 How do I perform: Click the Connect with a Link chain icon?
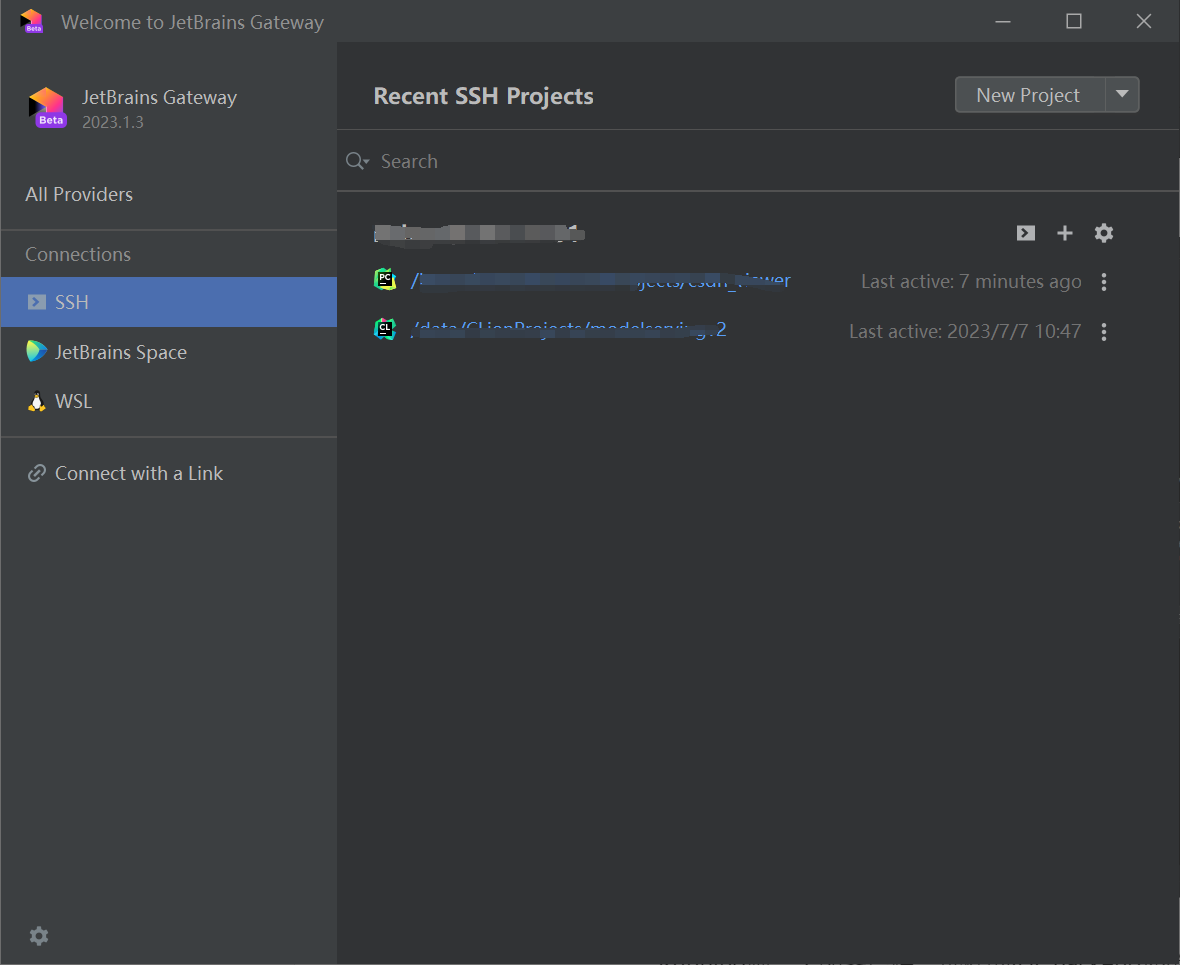36,473
